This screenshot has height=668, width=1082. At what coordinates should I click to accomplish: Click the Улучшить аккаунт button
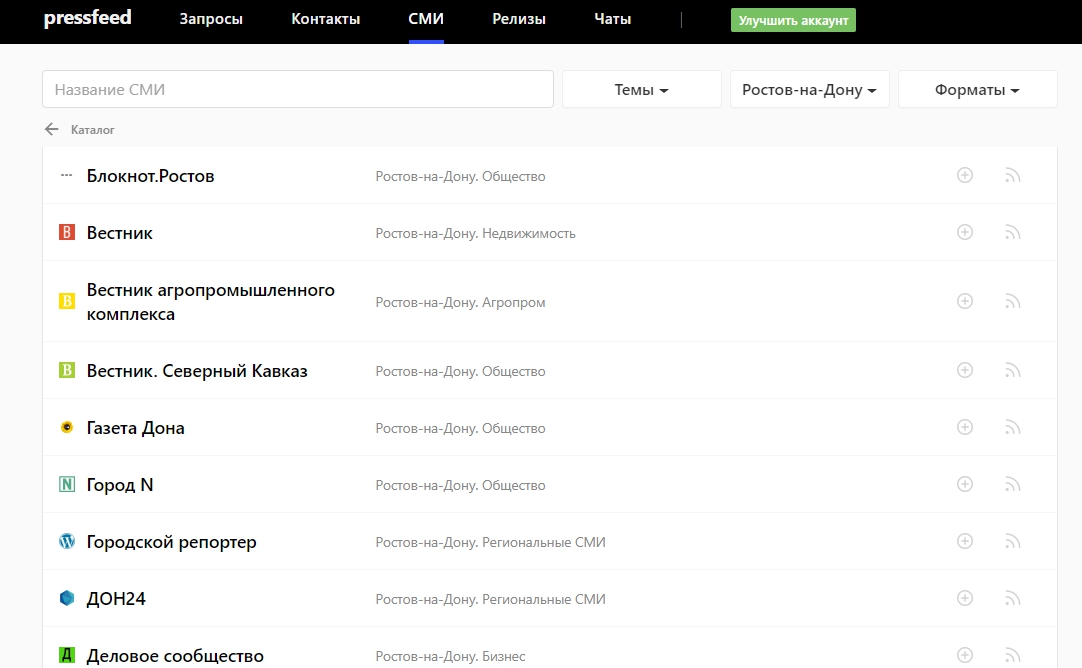tap(793, 20)
